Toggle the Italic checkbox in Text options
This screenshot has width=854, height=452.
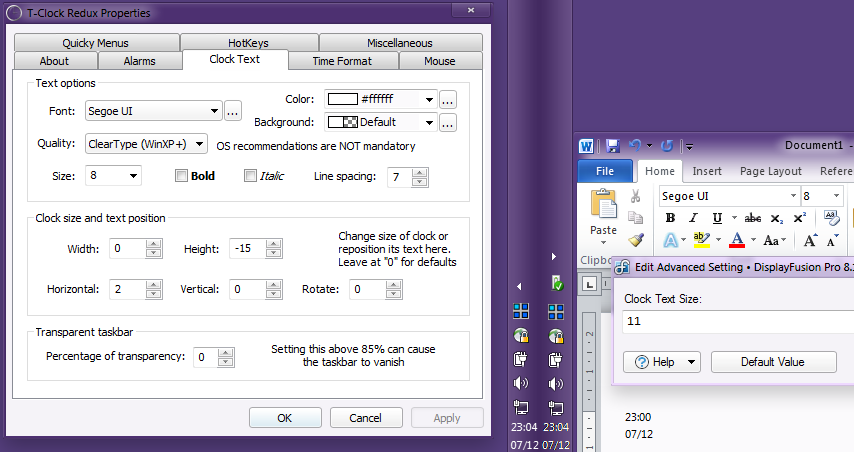pyautogui.click(x=251, y=176)
